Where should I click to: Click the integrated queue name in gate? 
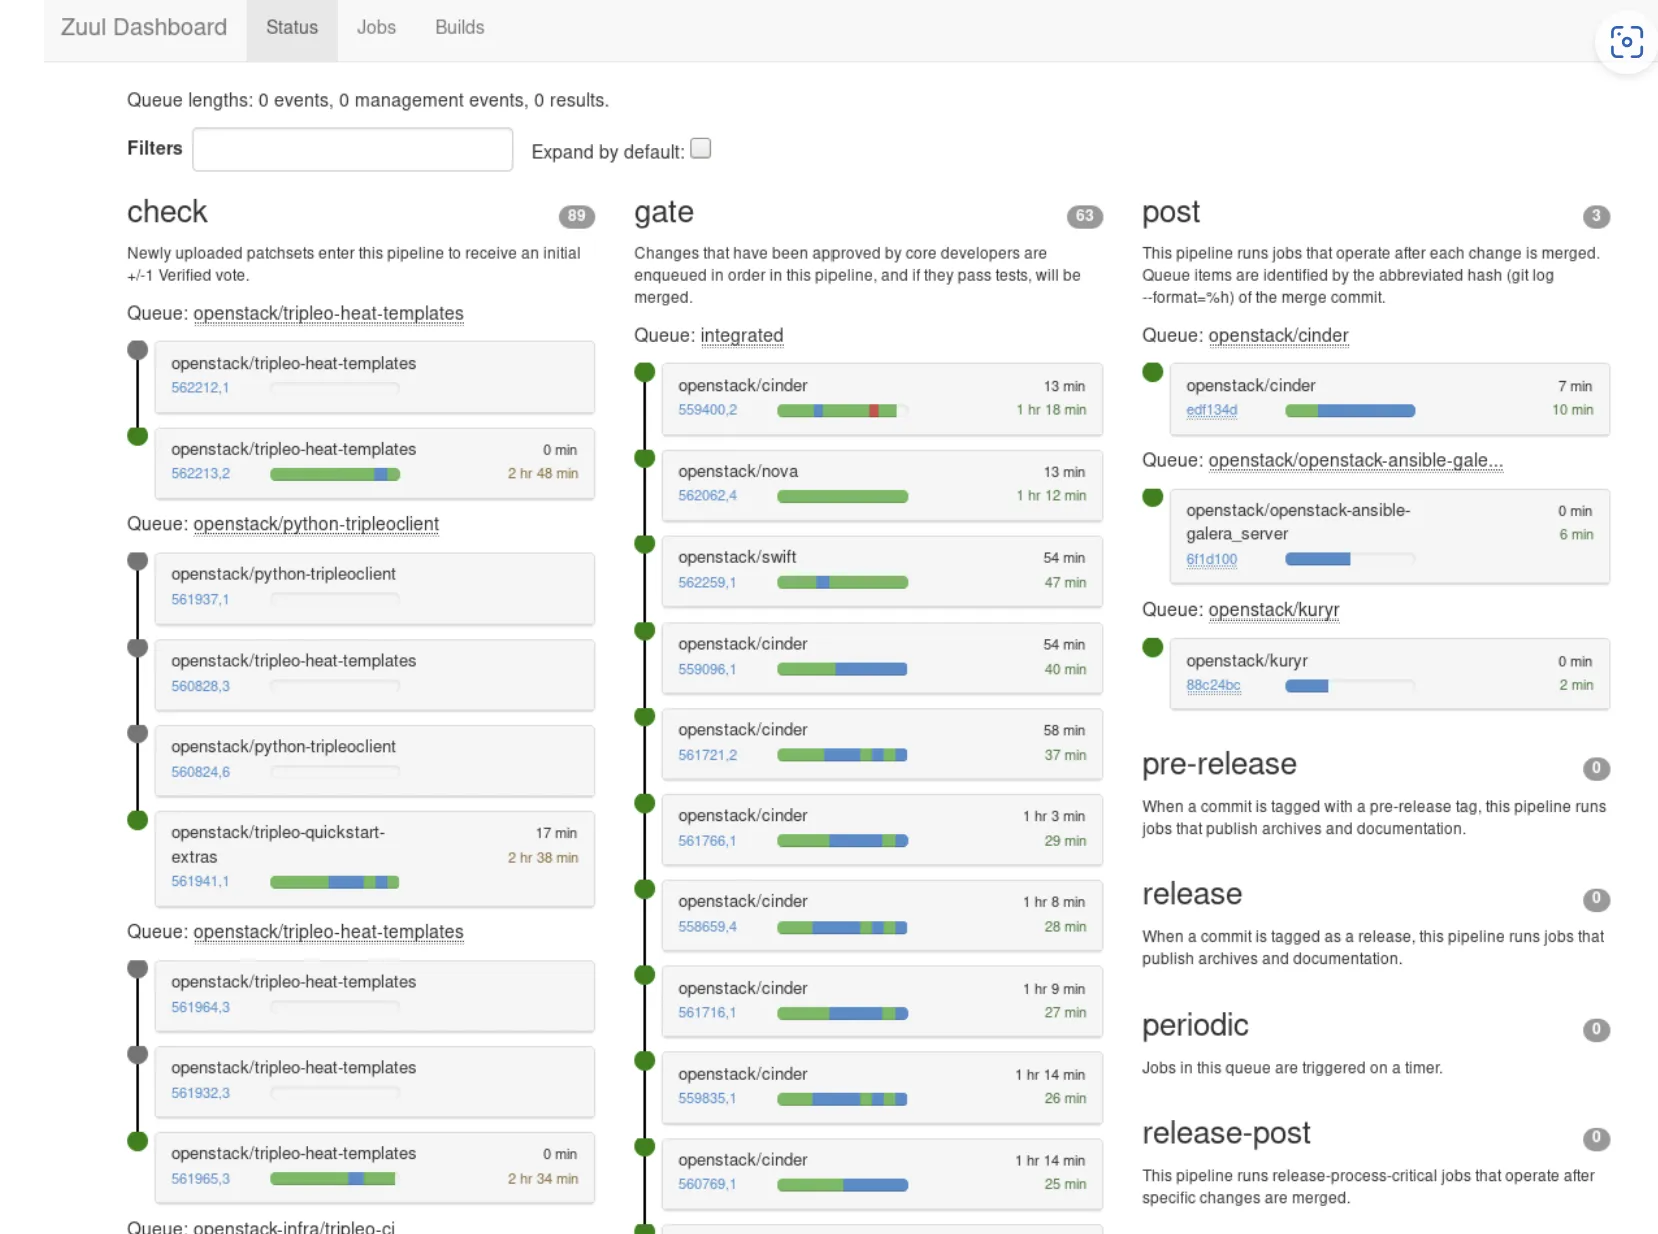742,336
